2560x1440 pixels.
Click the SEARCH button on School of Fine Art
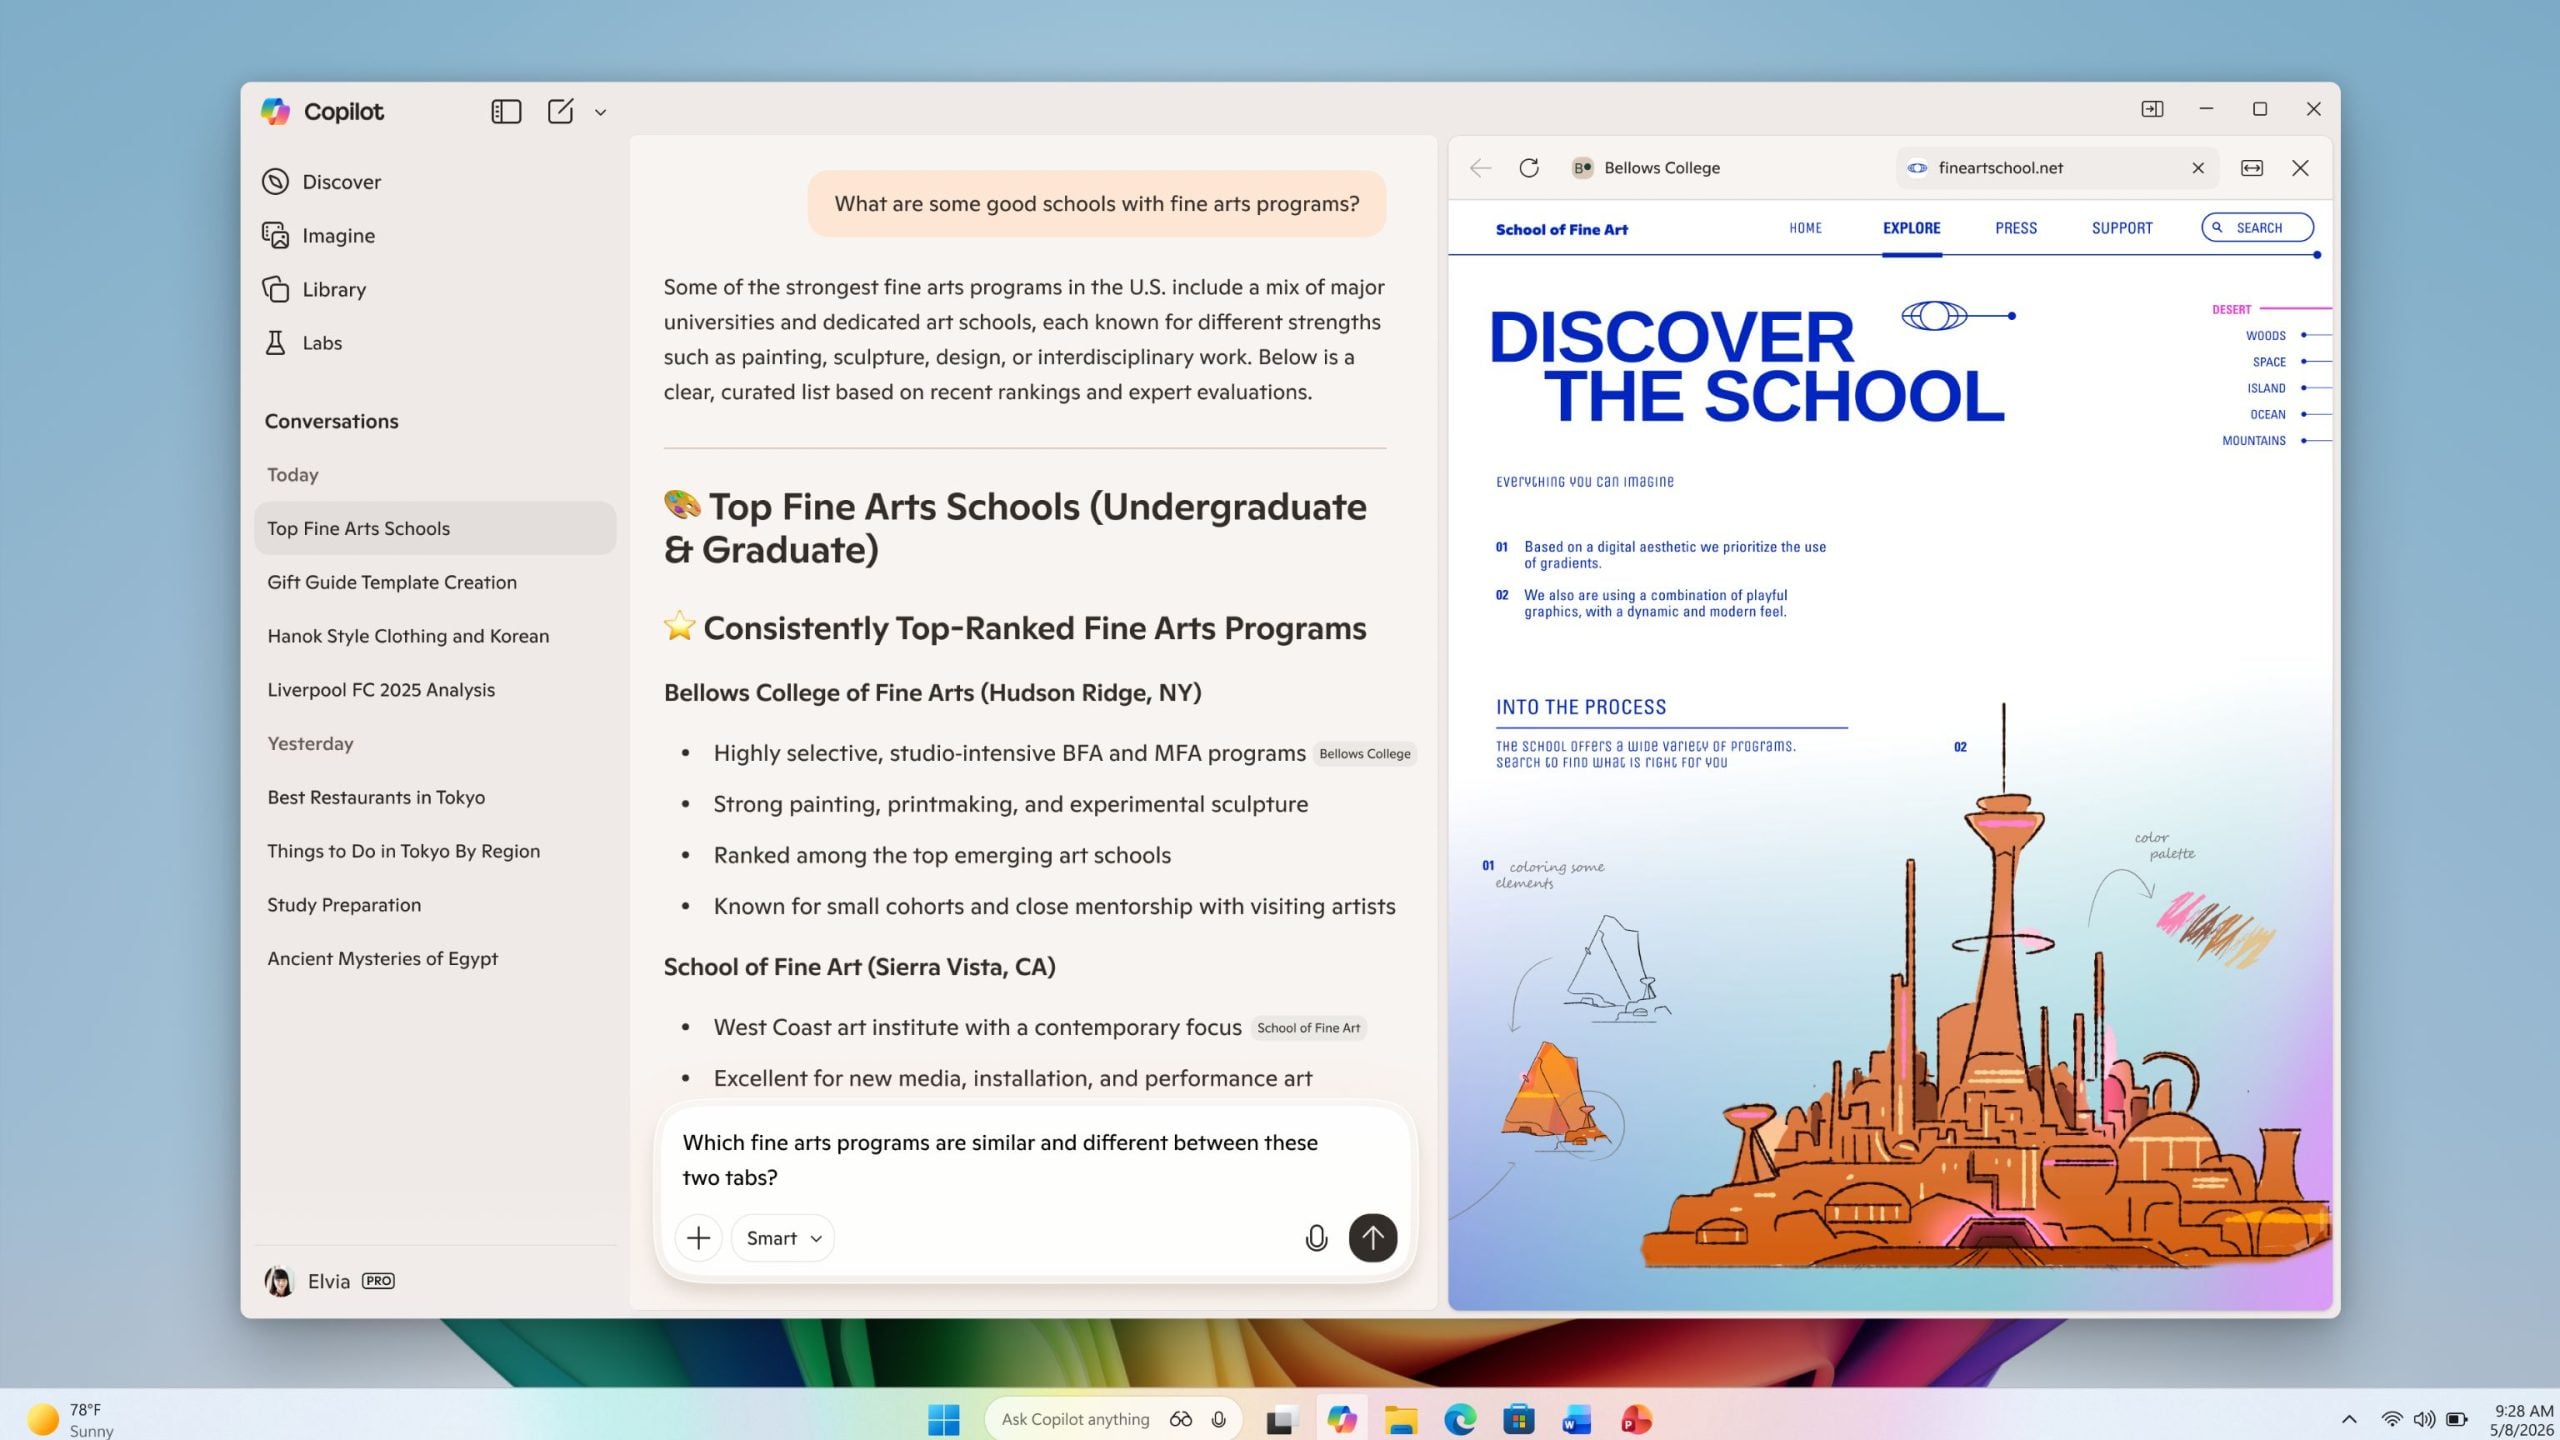pos(2257,227)
